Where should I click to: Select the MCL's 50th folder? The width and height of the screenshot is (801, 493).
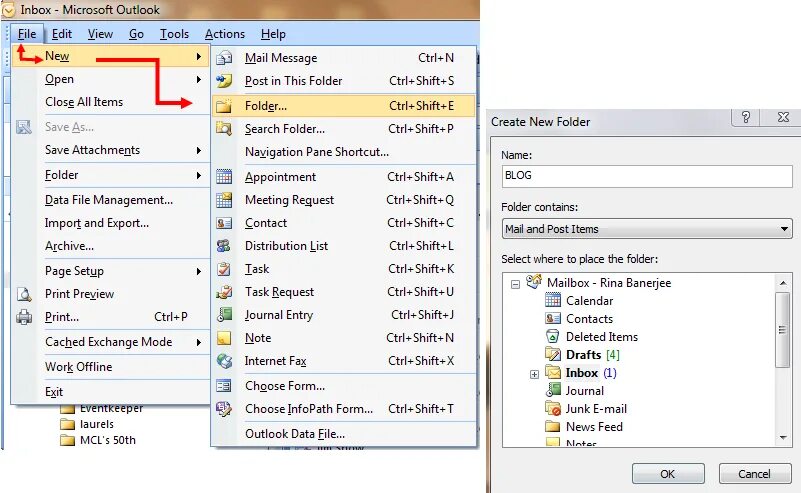tap(108, 440)
